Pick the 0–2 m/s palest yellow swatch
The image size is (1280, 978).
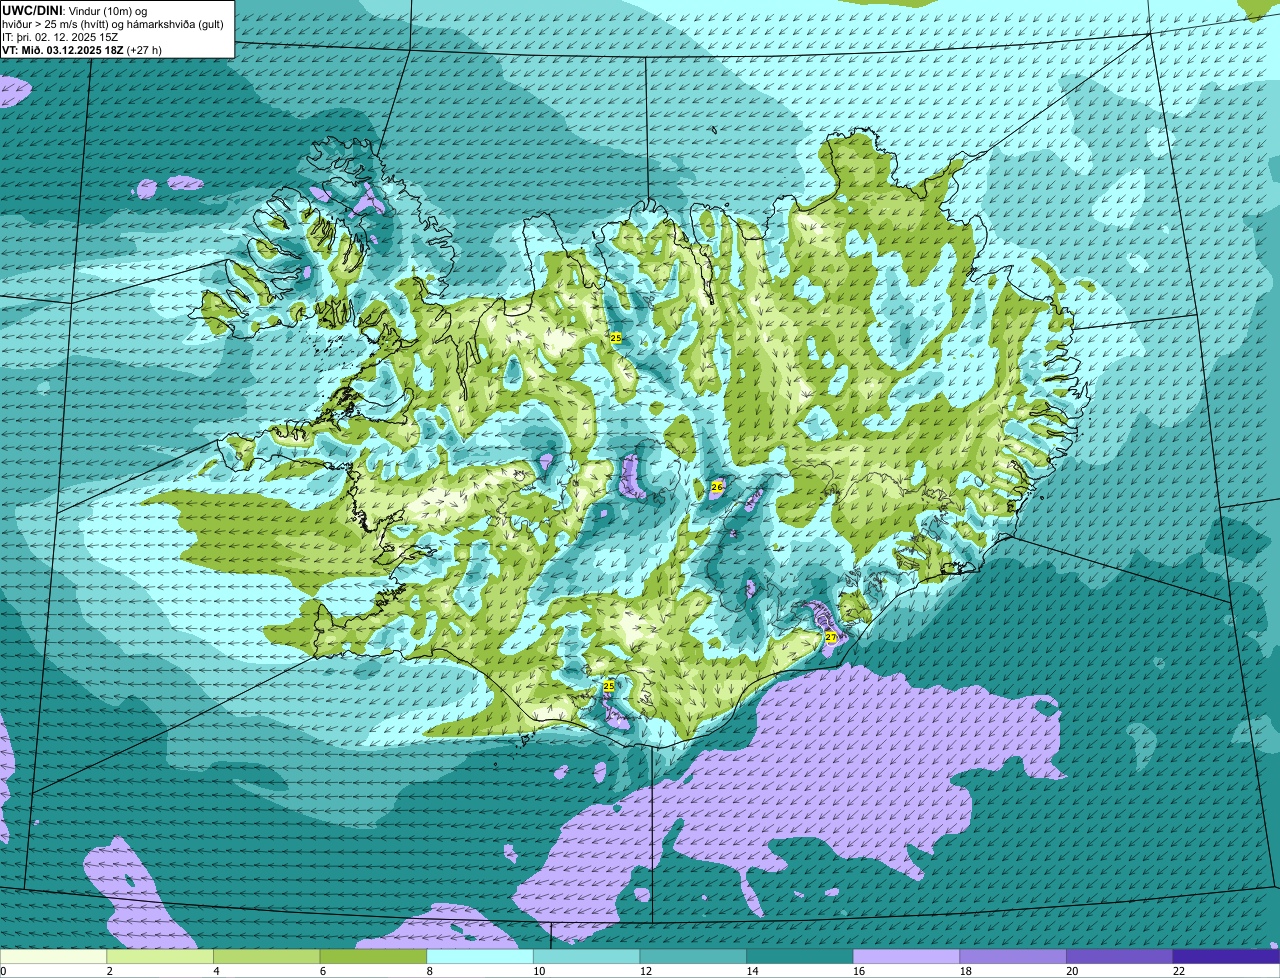click(53, 956)
